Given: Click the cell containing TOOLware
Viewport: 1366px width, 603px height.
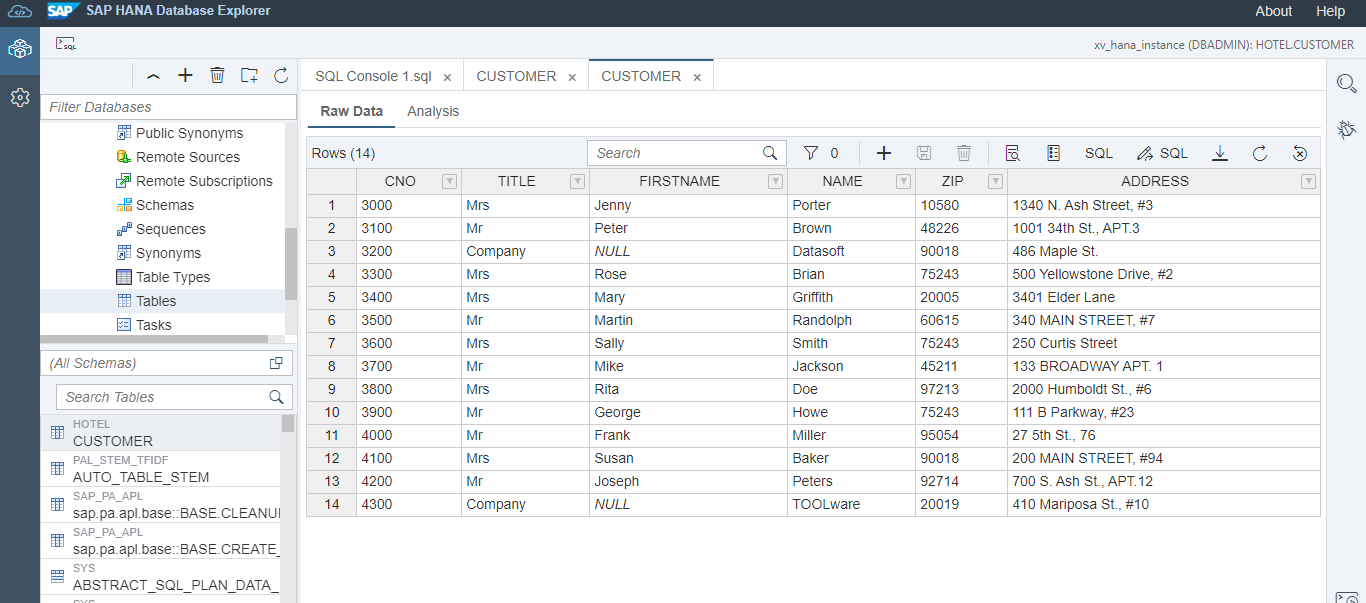Looking at the screenshot, I should point(851,504).
